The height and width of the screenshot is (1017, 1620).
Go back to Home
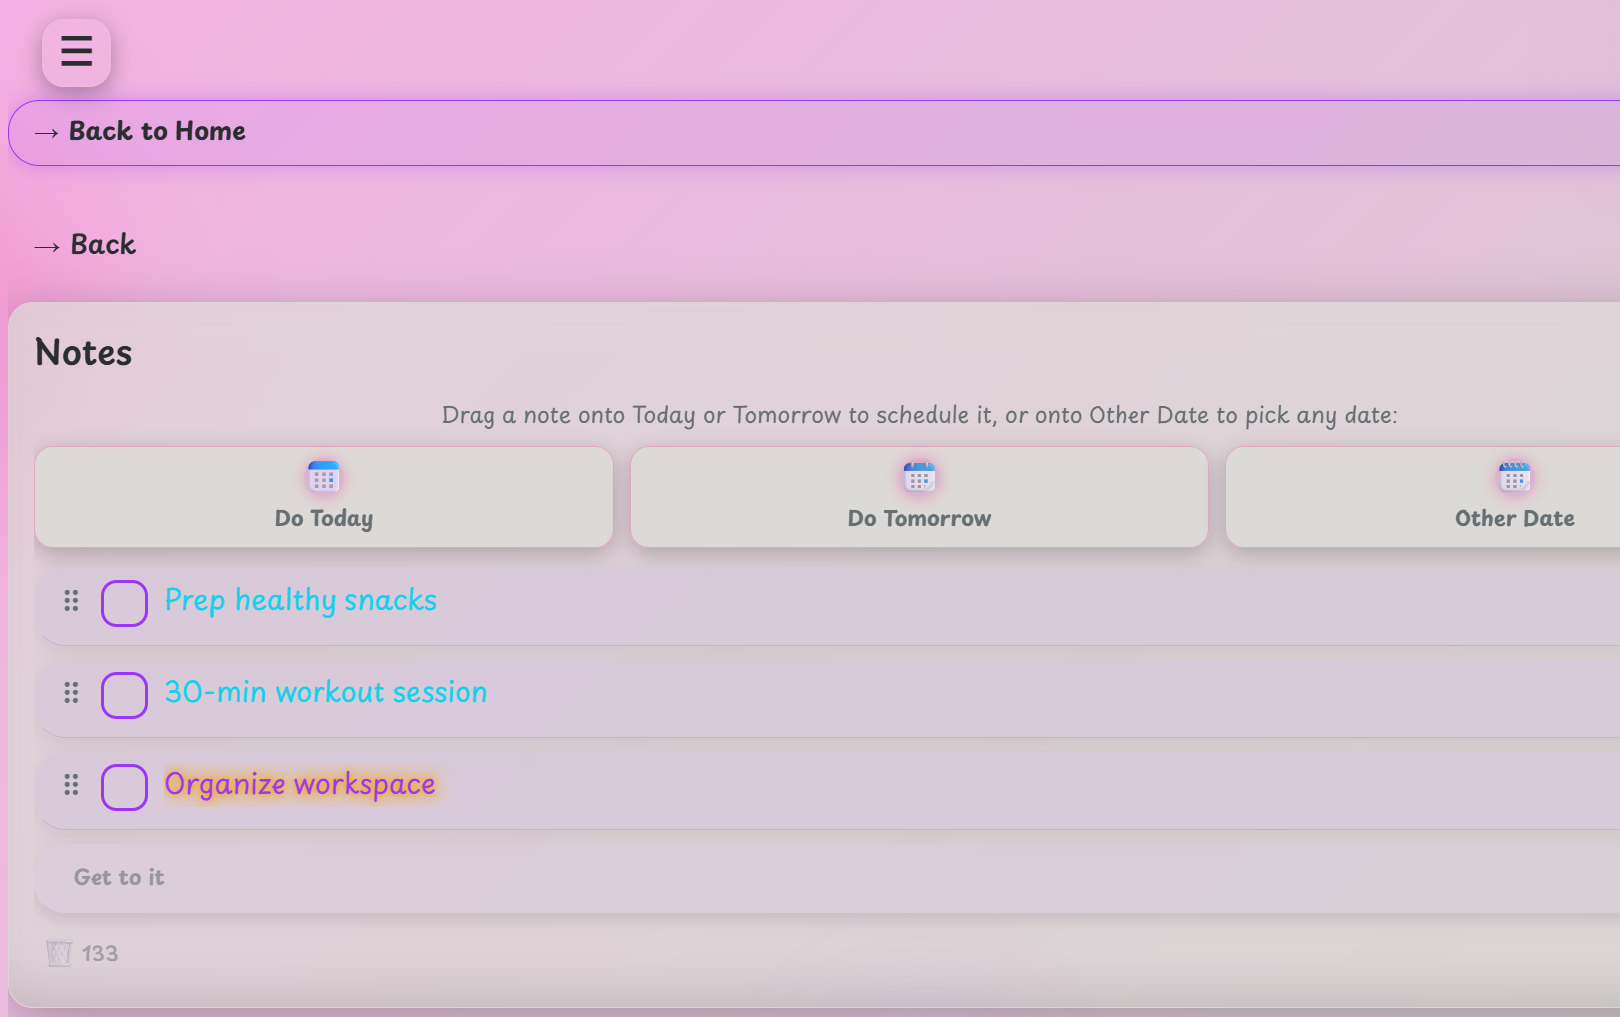click(x=814, y=132)
